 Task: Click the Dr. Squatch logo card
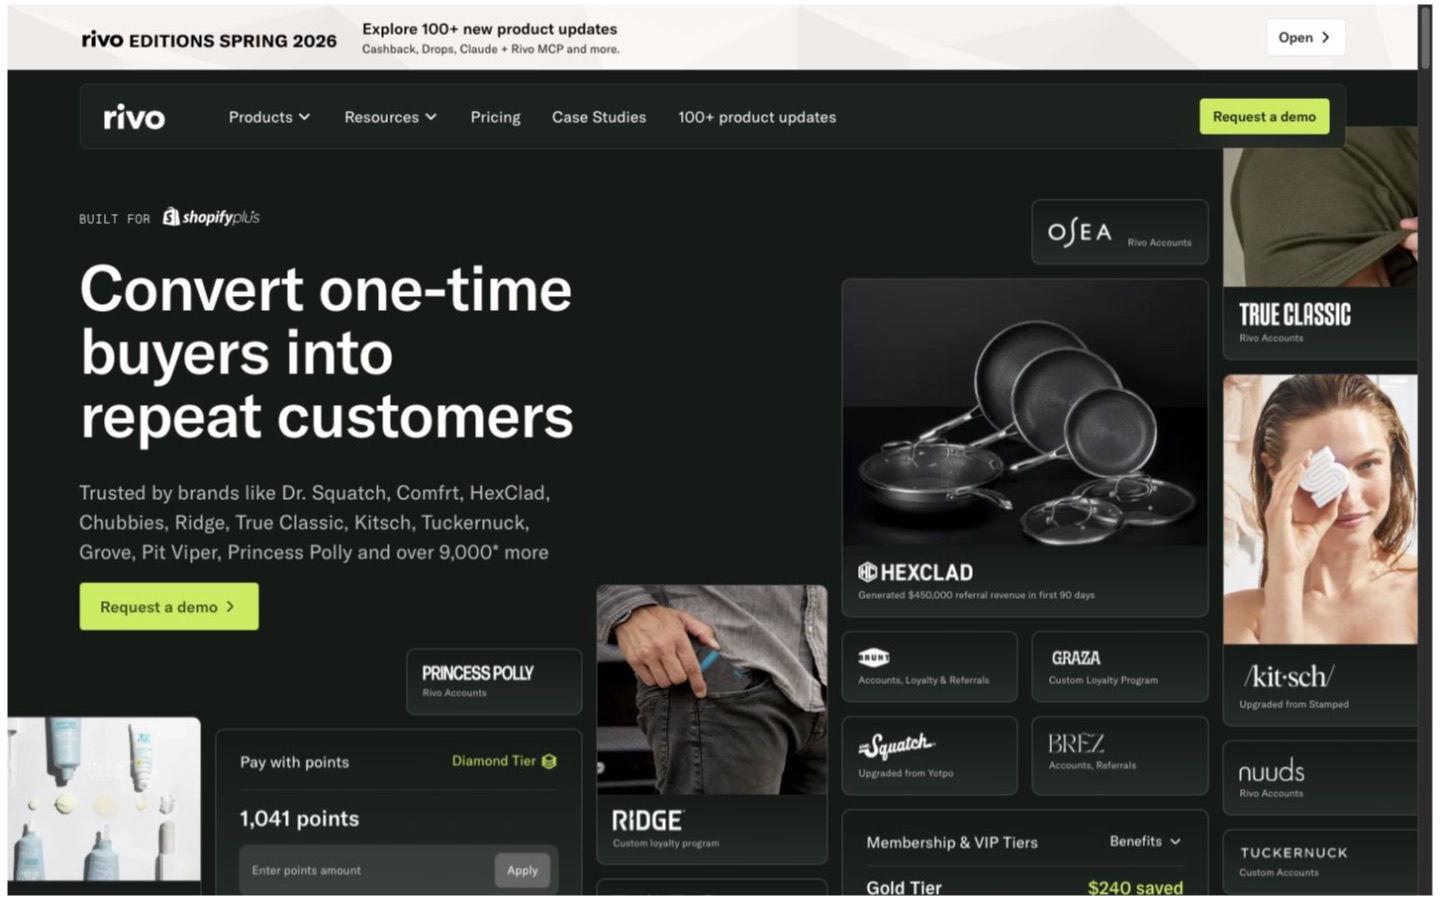[929, 756]
